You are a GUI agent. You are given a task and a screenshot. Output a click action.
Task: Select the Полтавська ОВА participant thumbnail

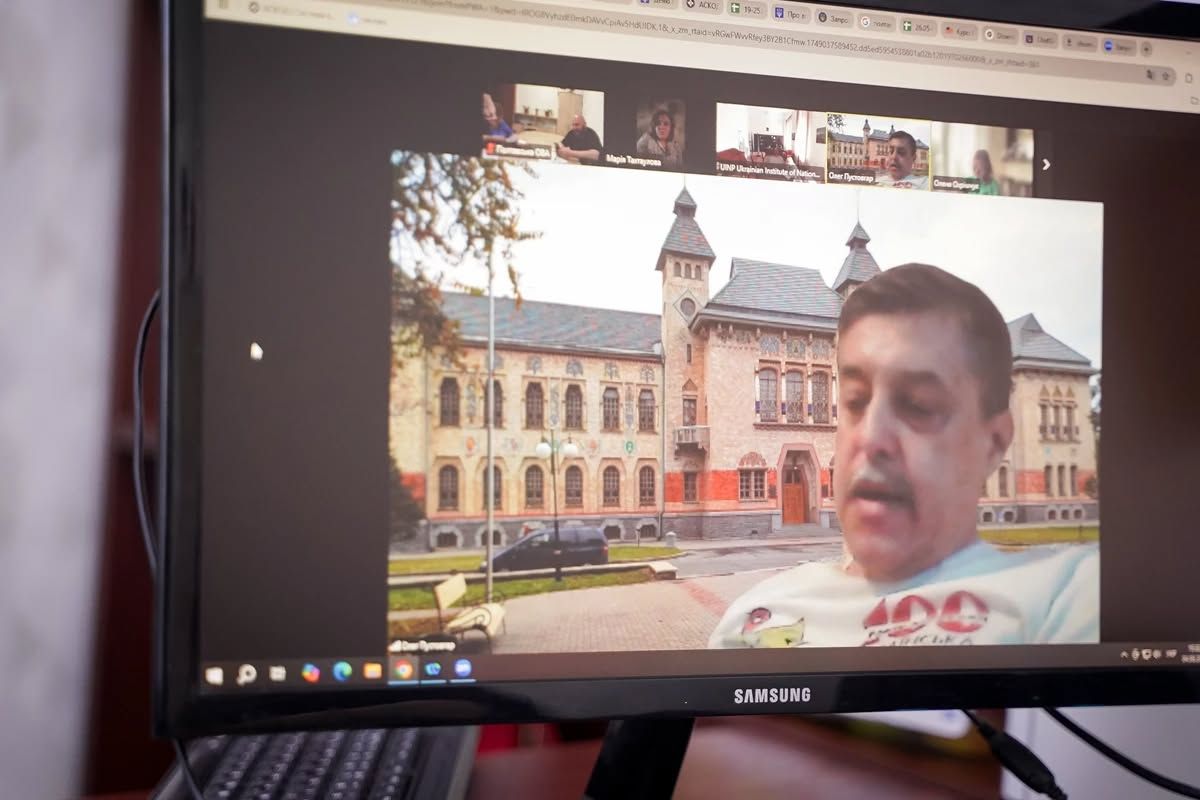coord(544,122)
